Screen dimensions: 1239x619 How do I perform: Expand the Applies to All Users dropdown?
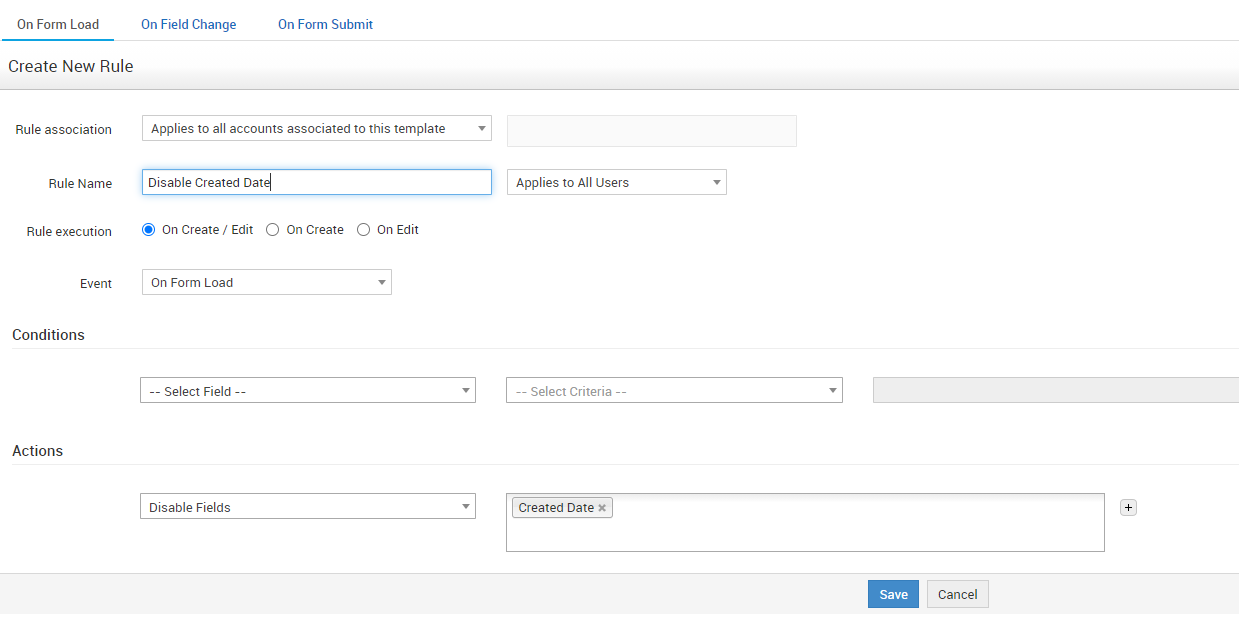[x=616, y=182]
